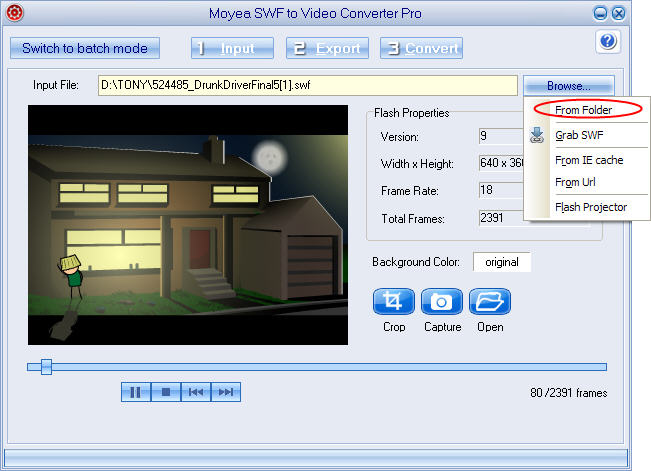Choose From Url menu entry
Screen dimensions: 651x471
click(575, 182)
